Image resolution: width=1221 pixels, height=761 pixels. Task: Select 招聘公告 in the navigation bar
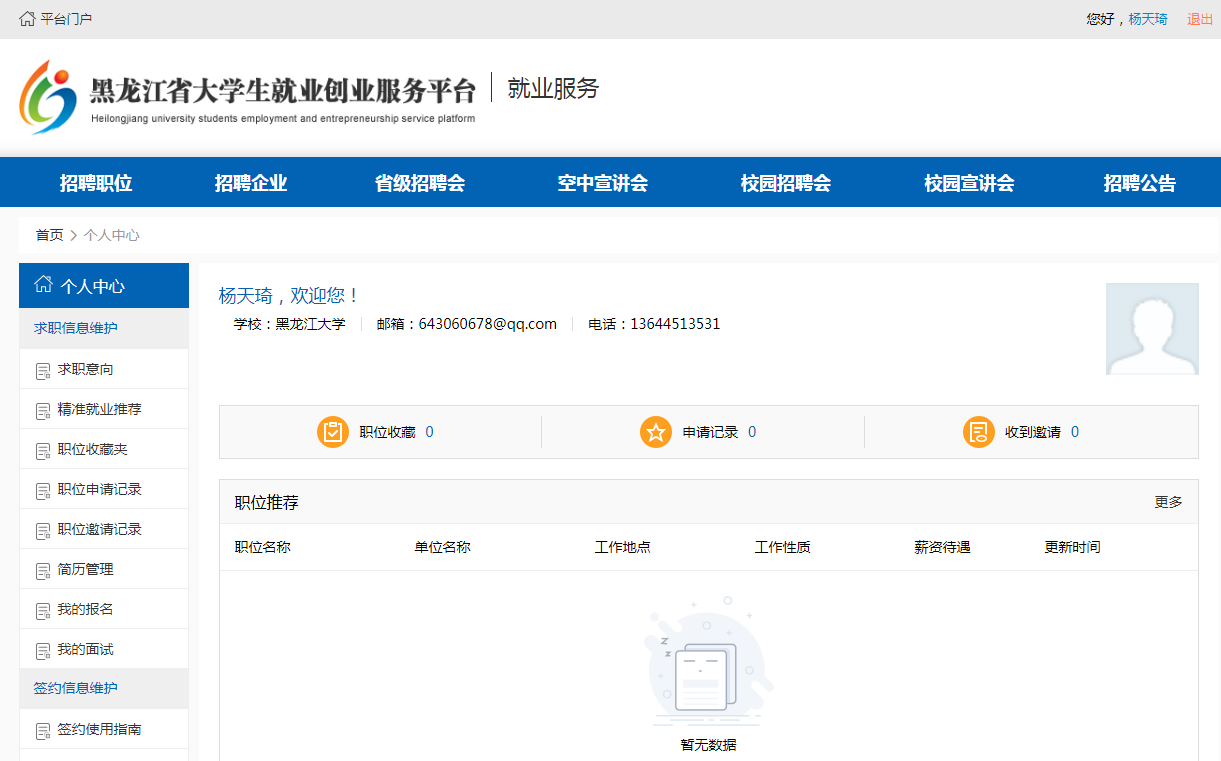(1137, 182)
